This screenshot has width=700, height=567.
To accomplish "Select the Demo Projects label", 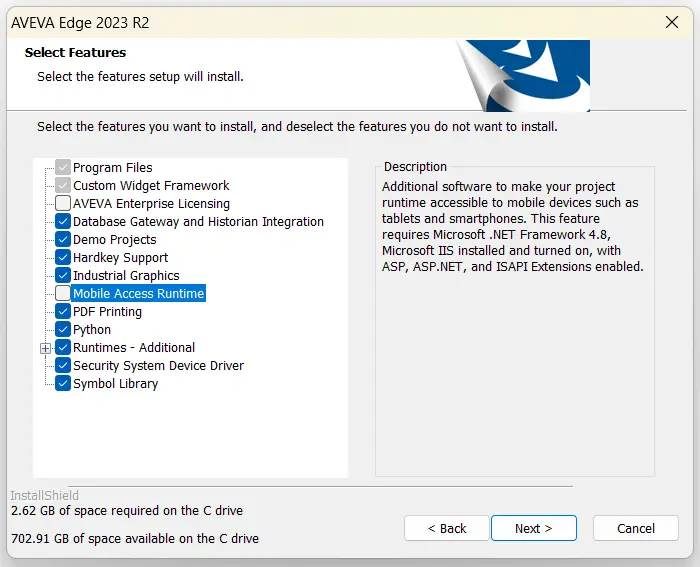I will (x=115, y=240).
